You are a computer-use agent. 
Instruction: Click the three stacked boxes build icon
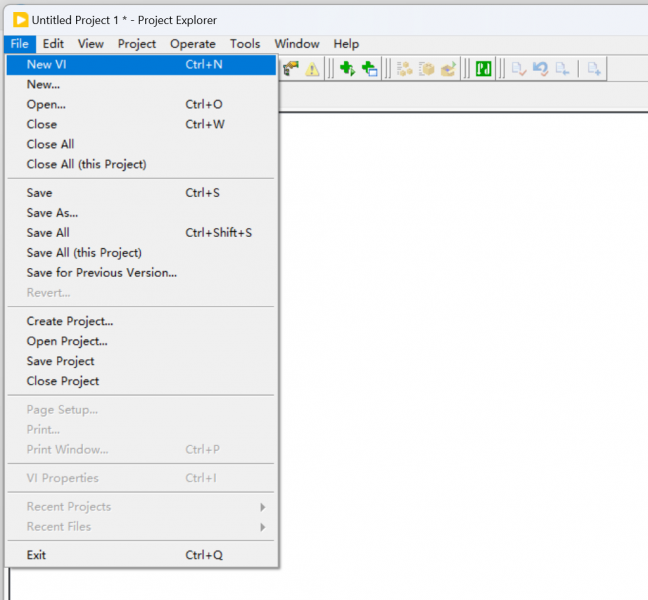point(405,69)
